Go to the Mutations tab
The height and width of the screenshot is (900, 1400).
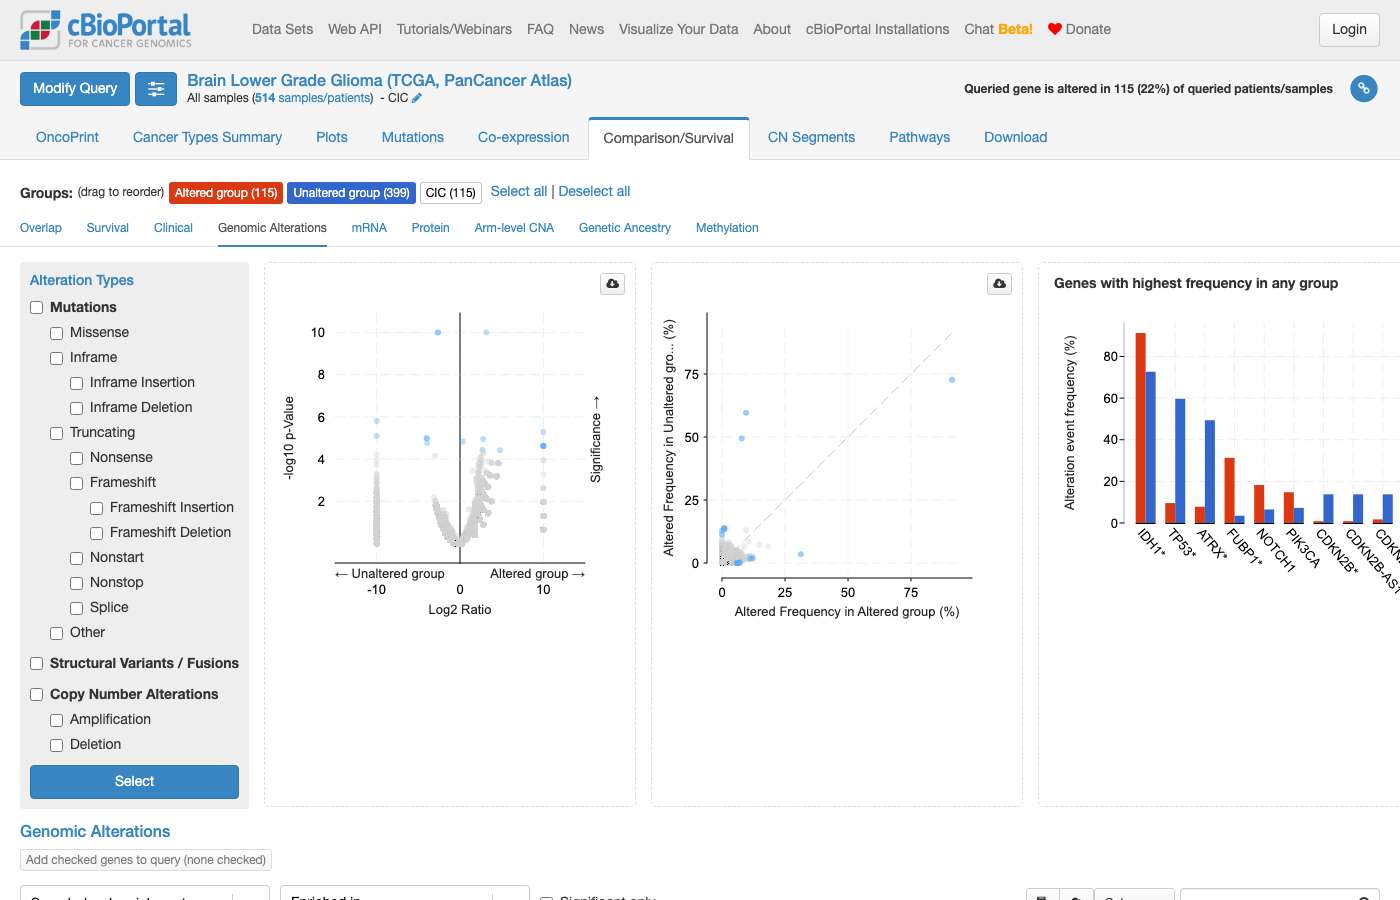click(x=413, y=137)
